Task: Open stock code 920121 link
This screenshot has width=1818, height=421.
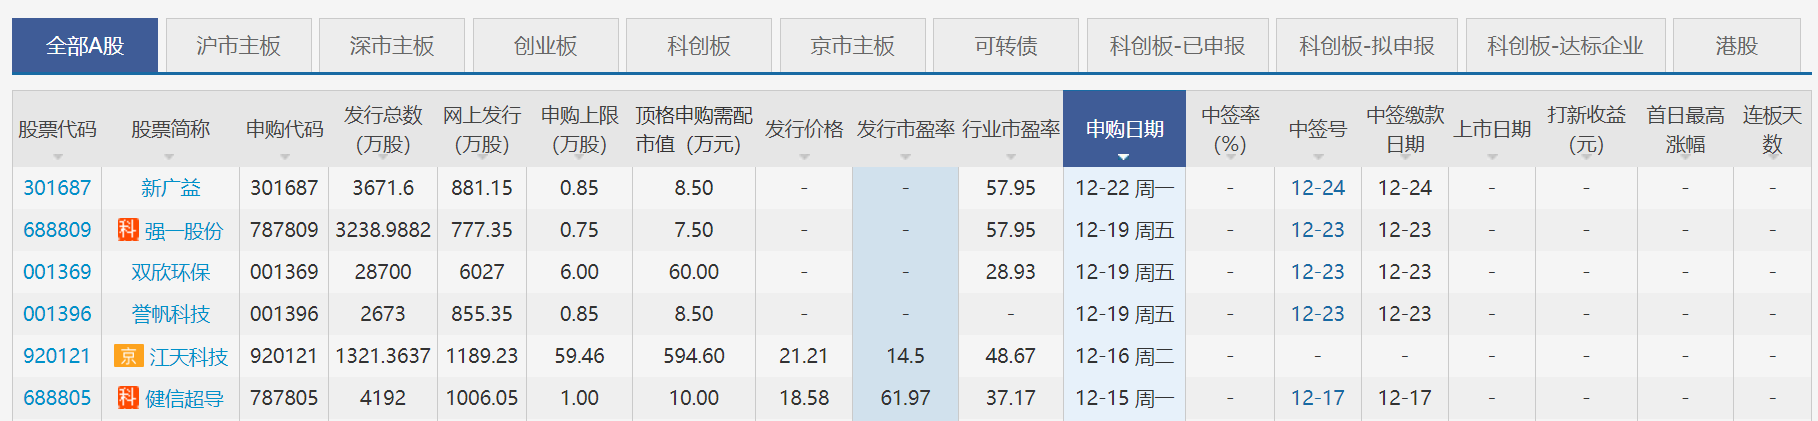Action: [57, 356]
